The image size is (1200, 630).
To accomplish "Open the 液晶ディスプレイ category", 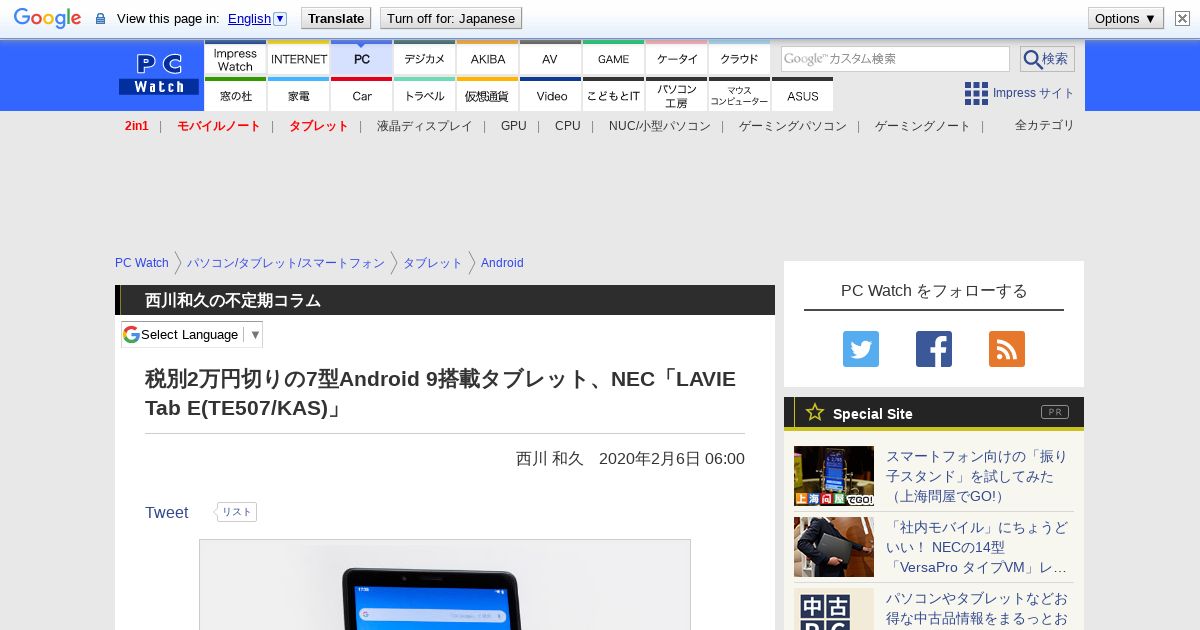I will pos(424,126).
